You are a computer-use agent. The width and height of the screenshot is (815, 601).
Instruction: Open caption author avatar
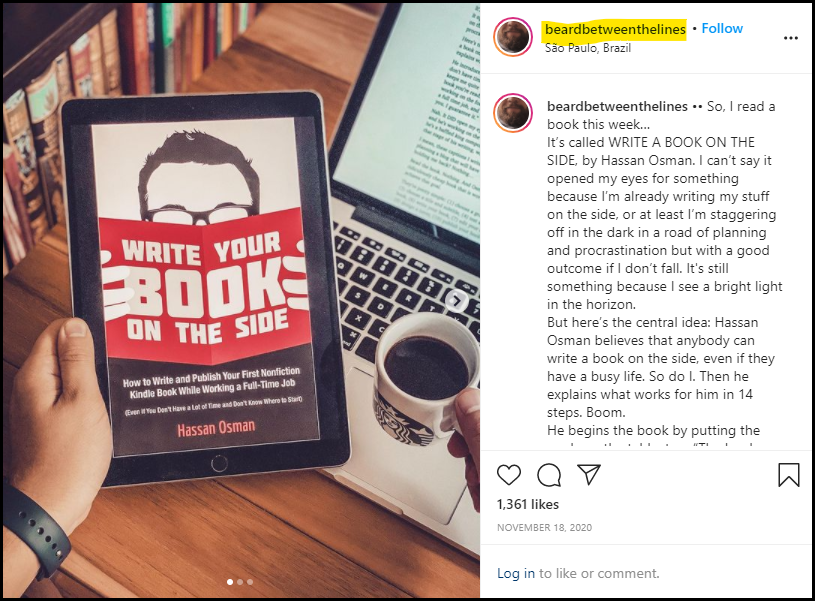[x=513, y=113]
